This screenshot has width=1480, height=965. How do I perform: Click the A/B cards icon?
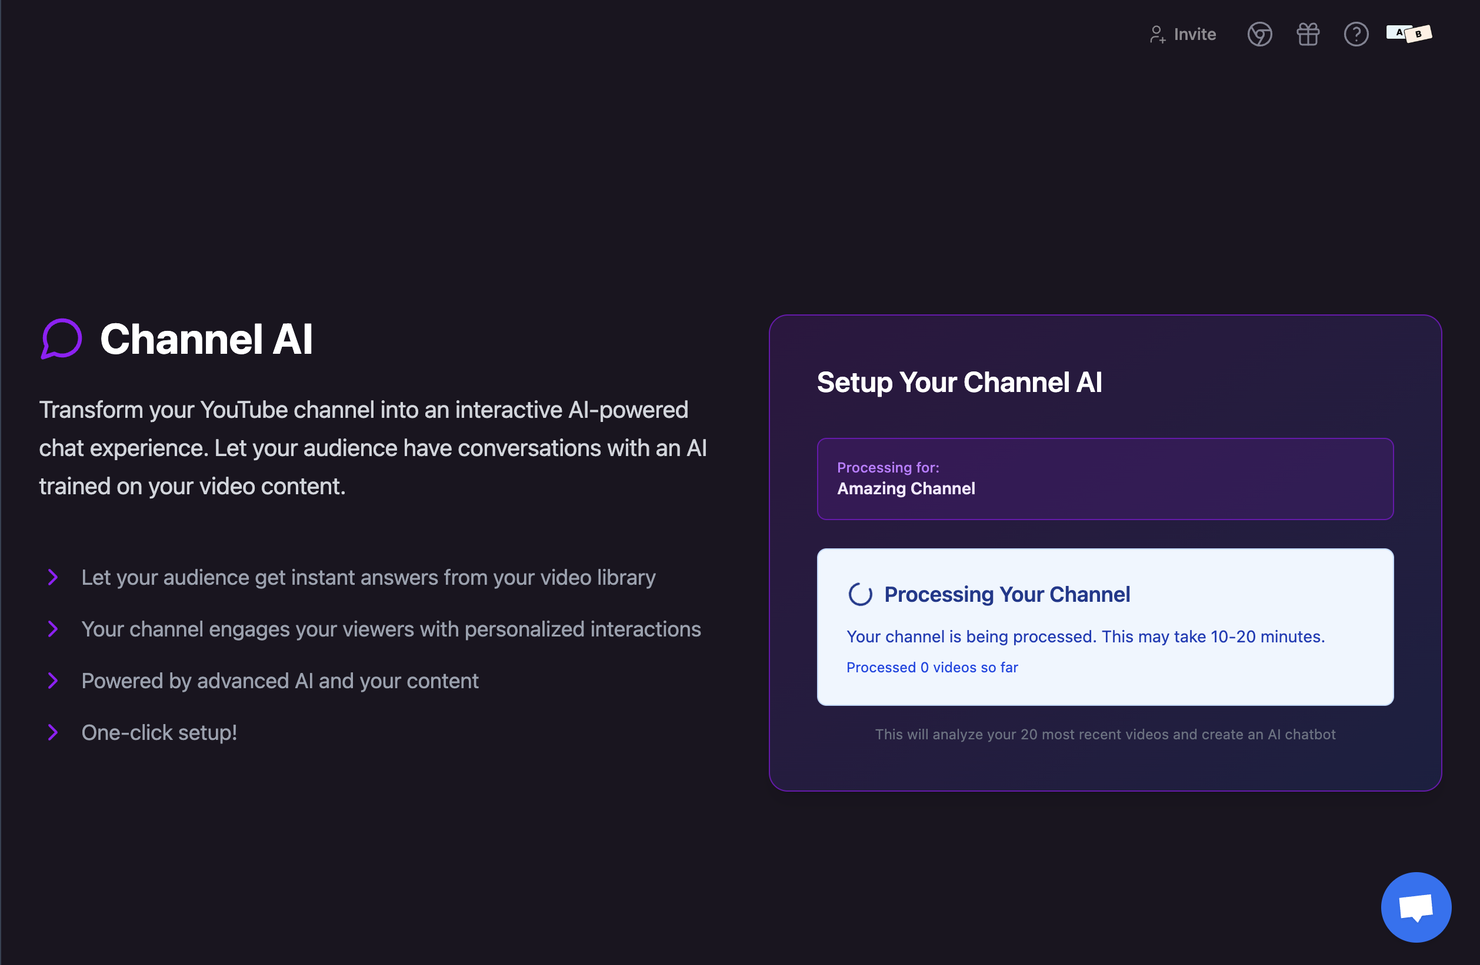point(1409,34)
